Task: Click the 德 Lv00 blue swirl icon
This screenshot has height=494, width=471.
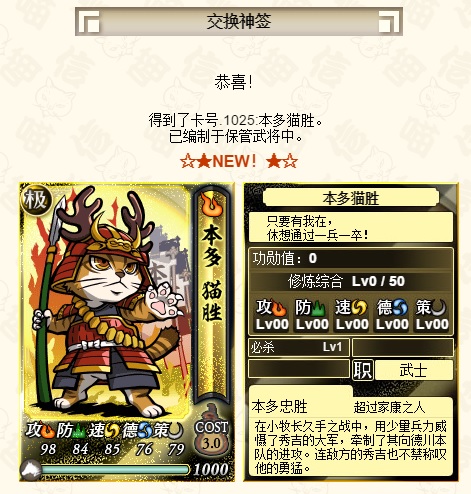Action: [400, 308]
